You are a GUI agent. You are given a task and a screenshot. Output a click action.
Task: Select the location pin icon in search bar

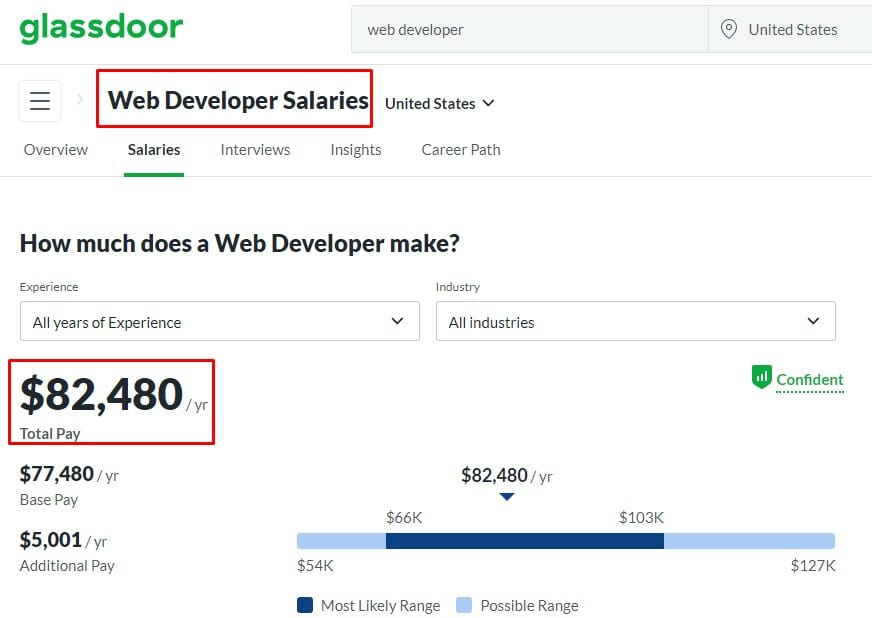click(x=729, y=29)
